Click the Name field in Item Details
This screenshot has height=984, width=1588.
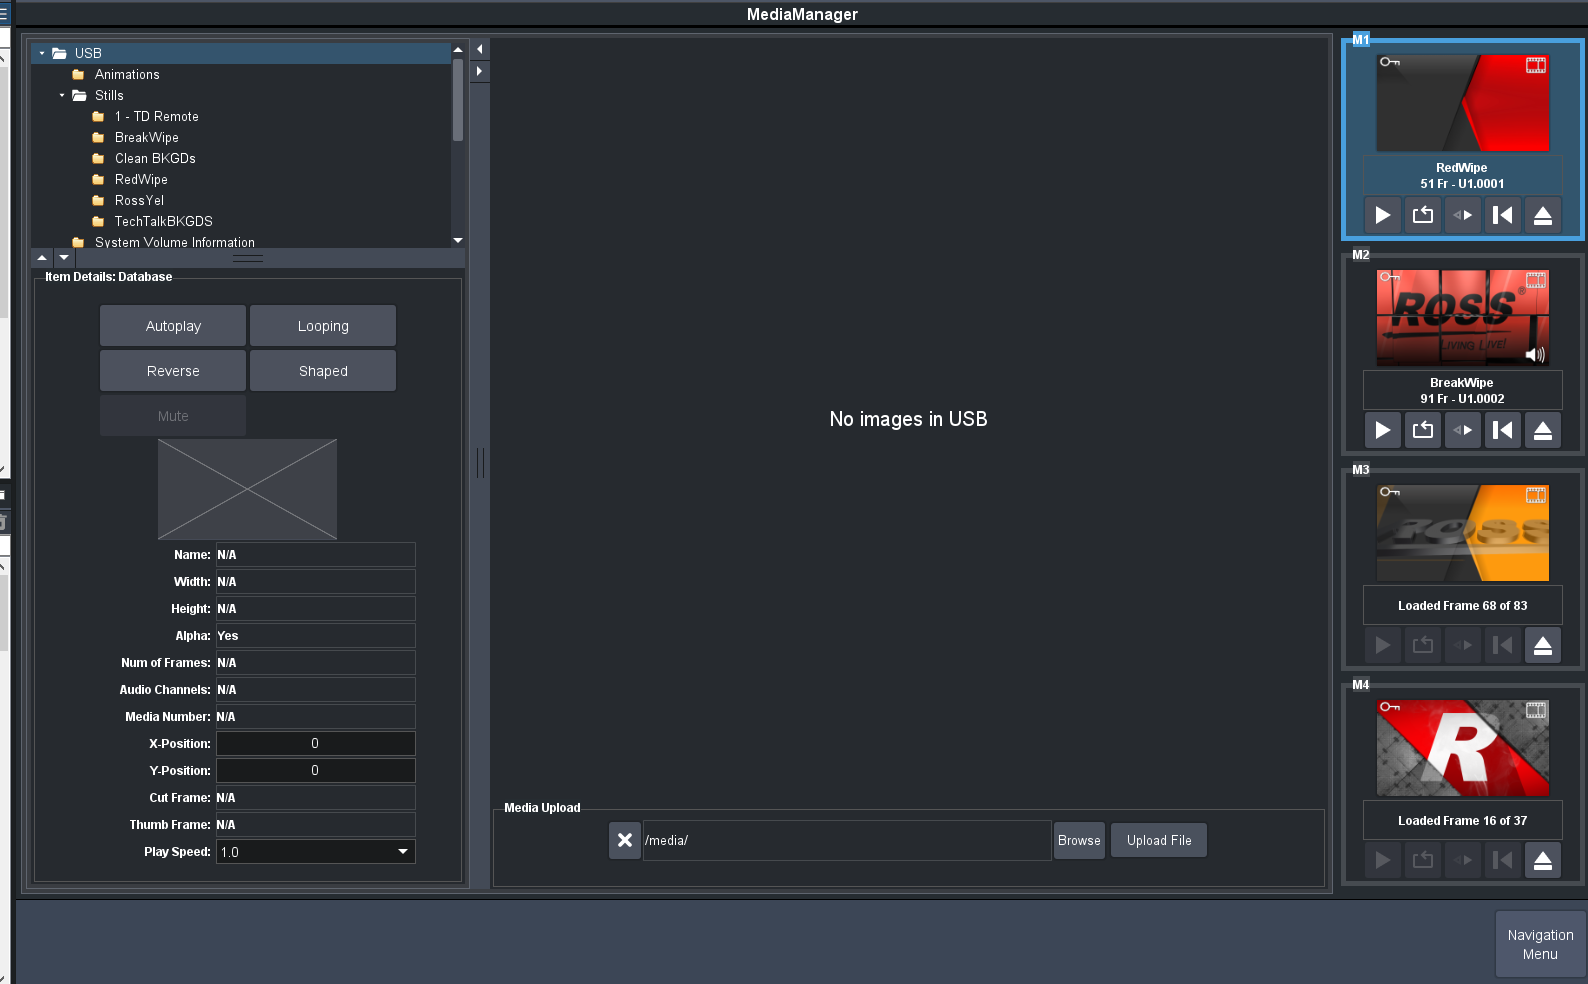click(315, 555)
